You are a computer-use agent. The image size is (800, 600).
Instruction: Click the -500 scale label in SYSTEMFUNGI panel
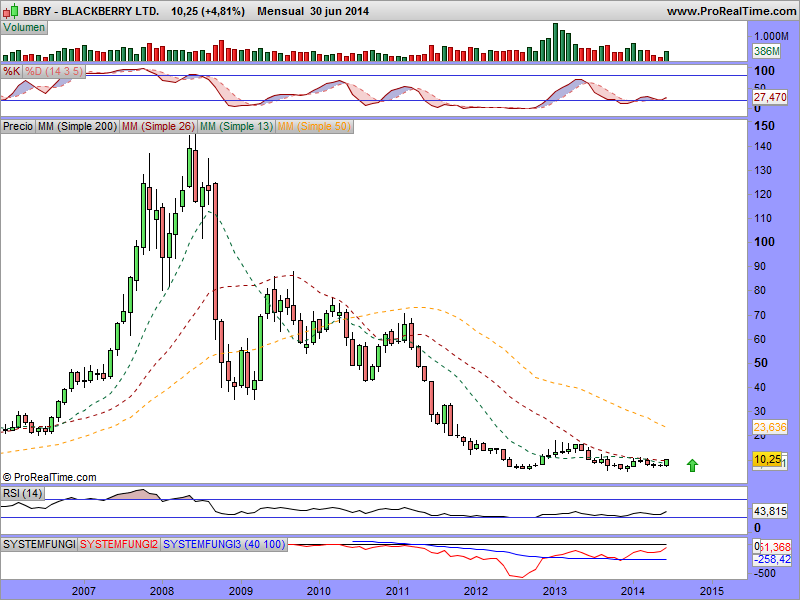(x=765, y=573)
